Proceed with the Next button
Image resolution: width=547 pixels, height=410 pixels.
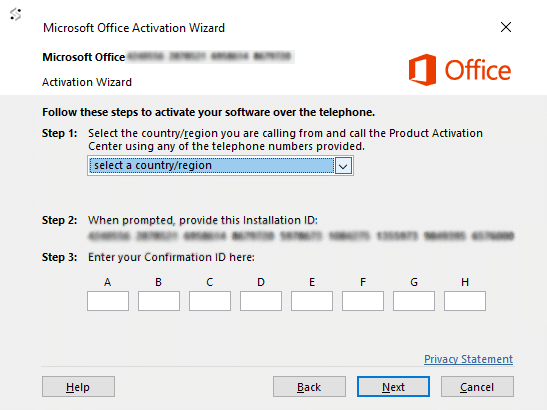pyautogui.click(x=393, y=387)
